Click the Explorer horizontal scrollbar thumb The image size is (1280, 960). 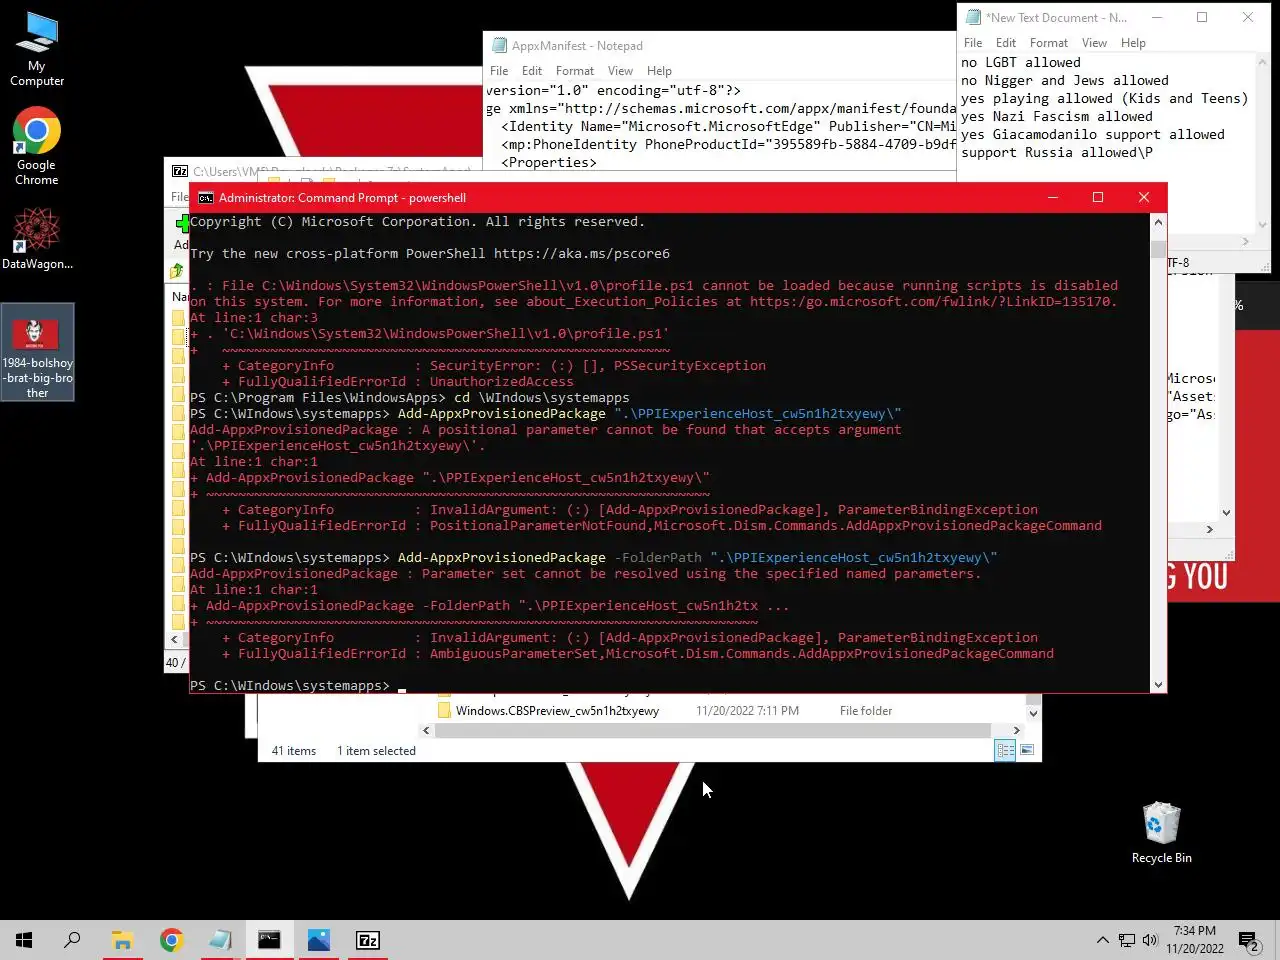[x=713, y=730]
